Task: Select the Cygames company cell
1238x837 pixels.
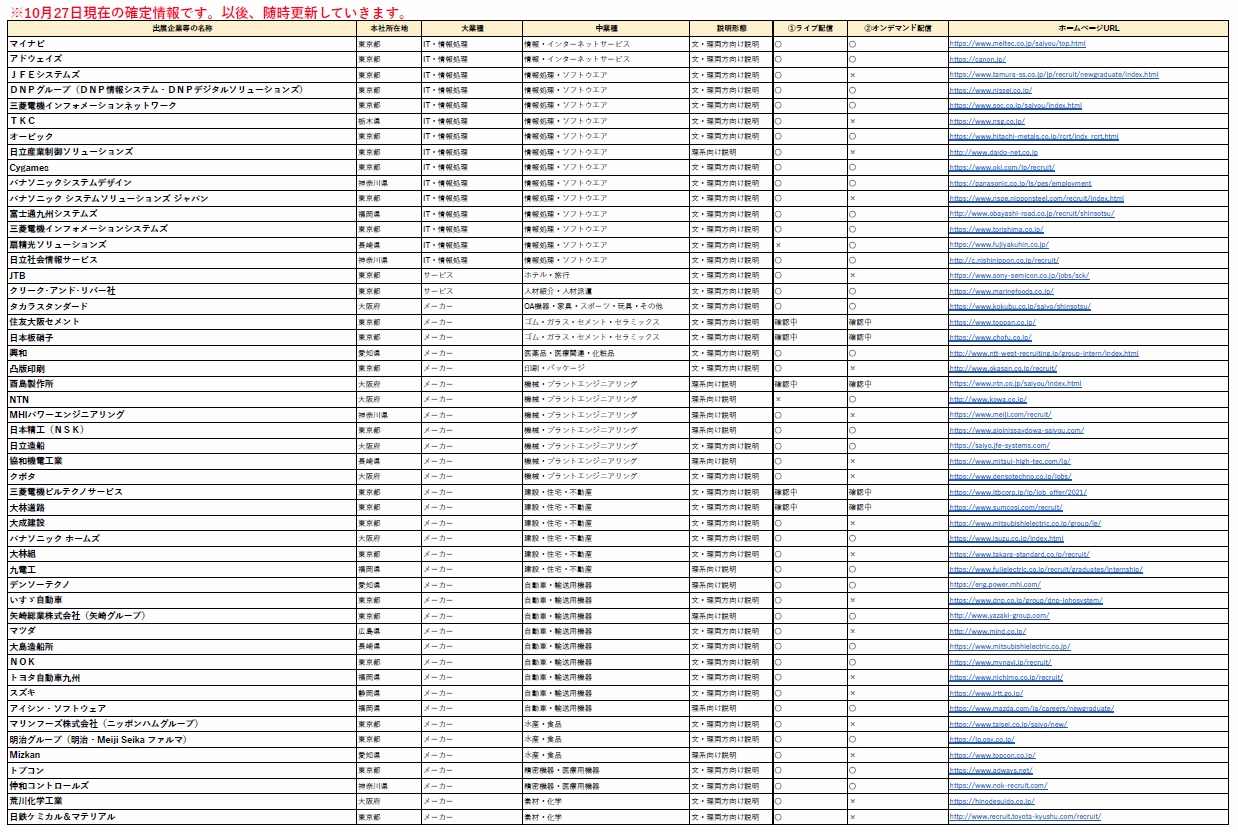Action: pos(181,168)
